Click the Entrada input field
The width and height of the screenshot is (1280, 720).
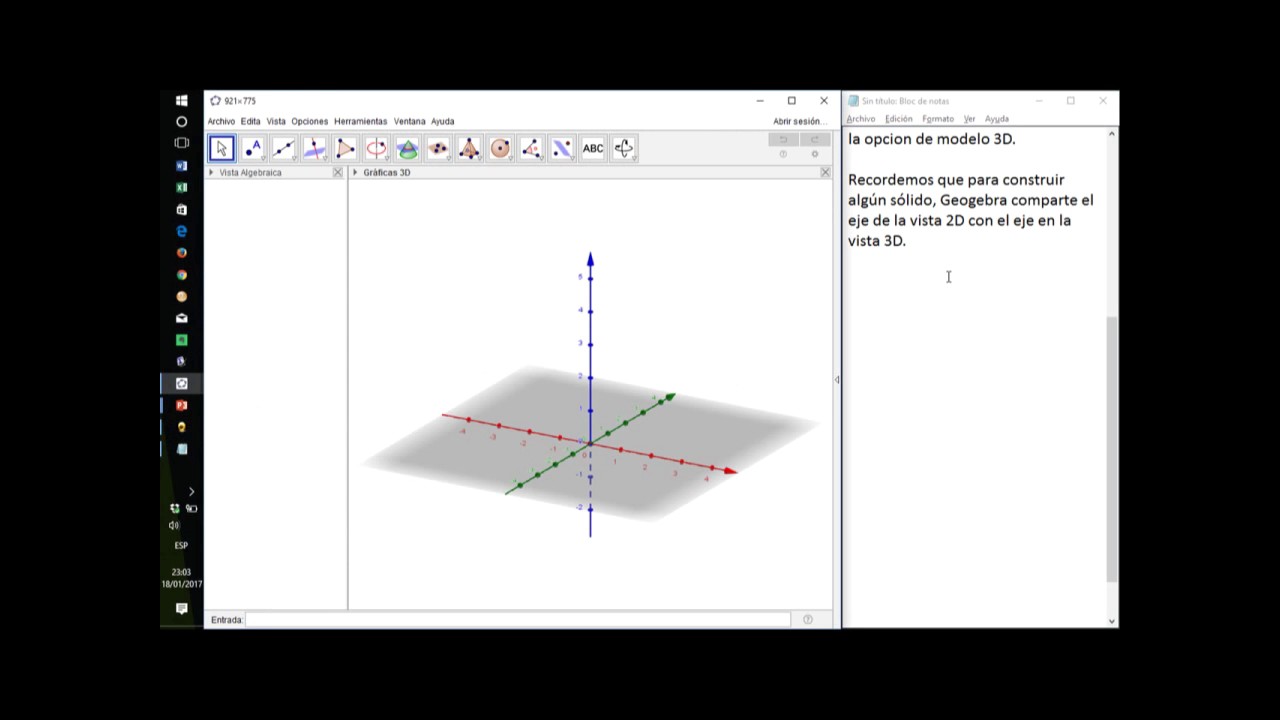[x=518, y=620]
